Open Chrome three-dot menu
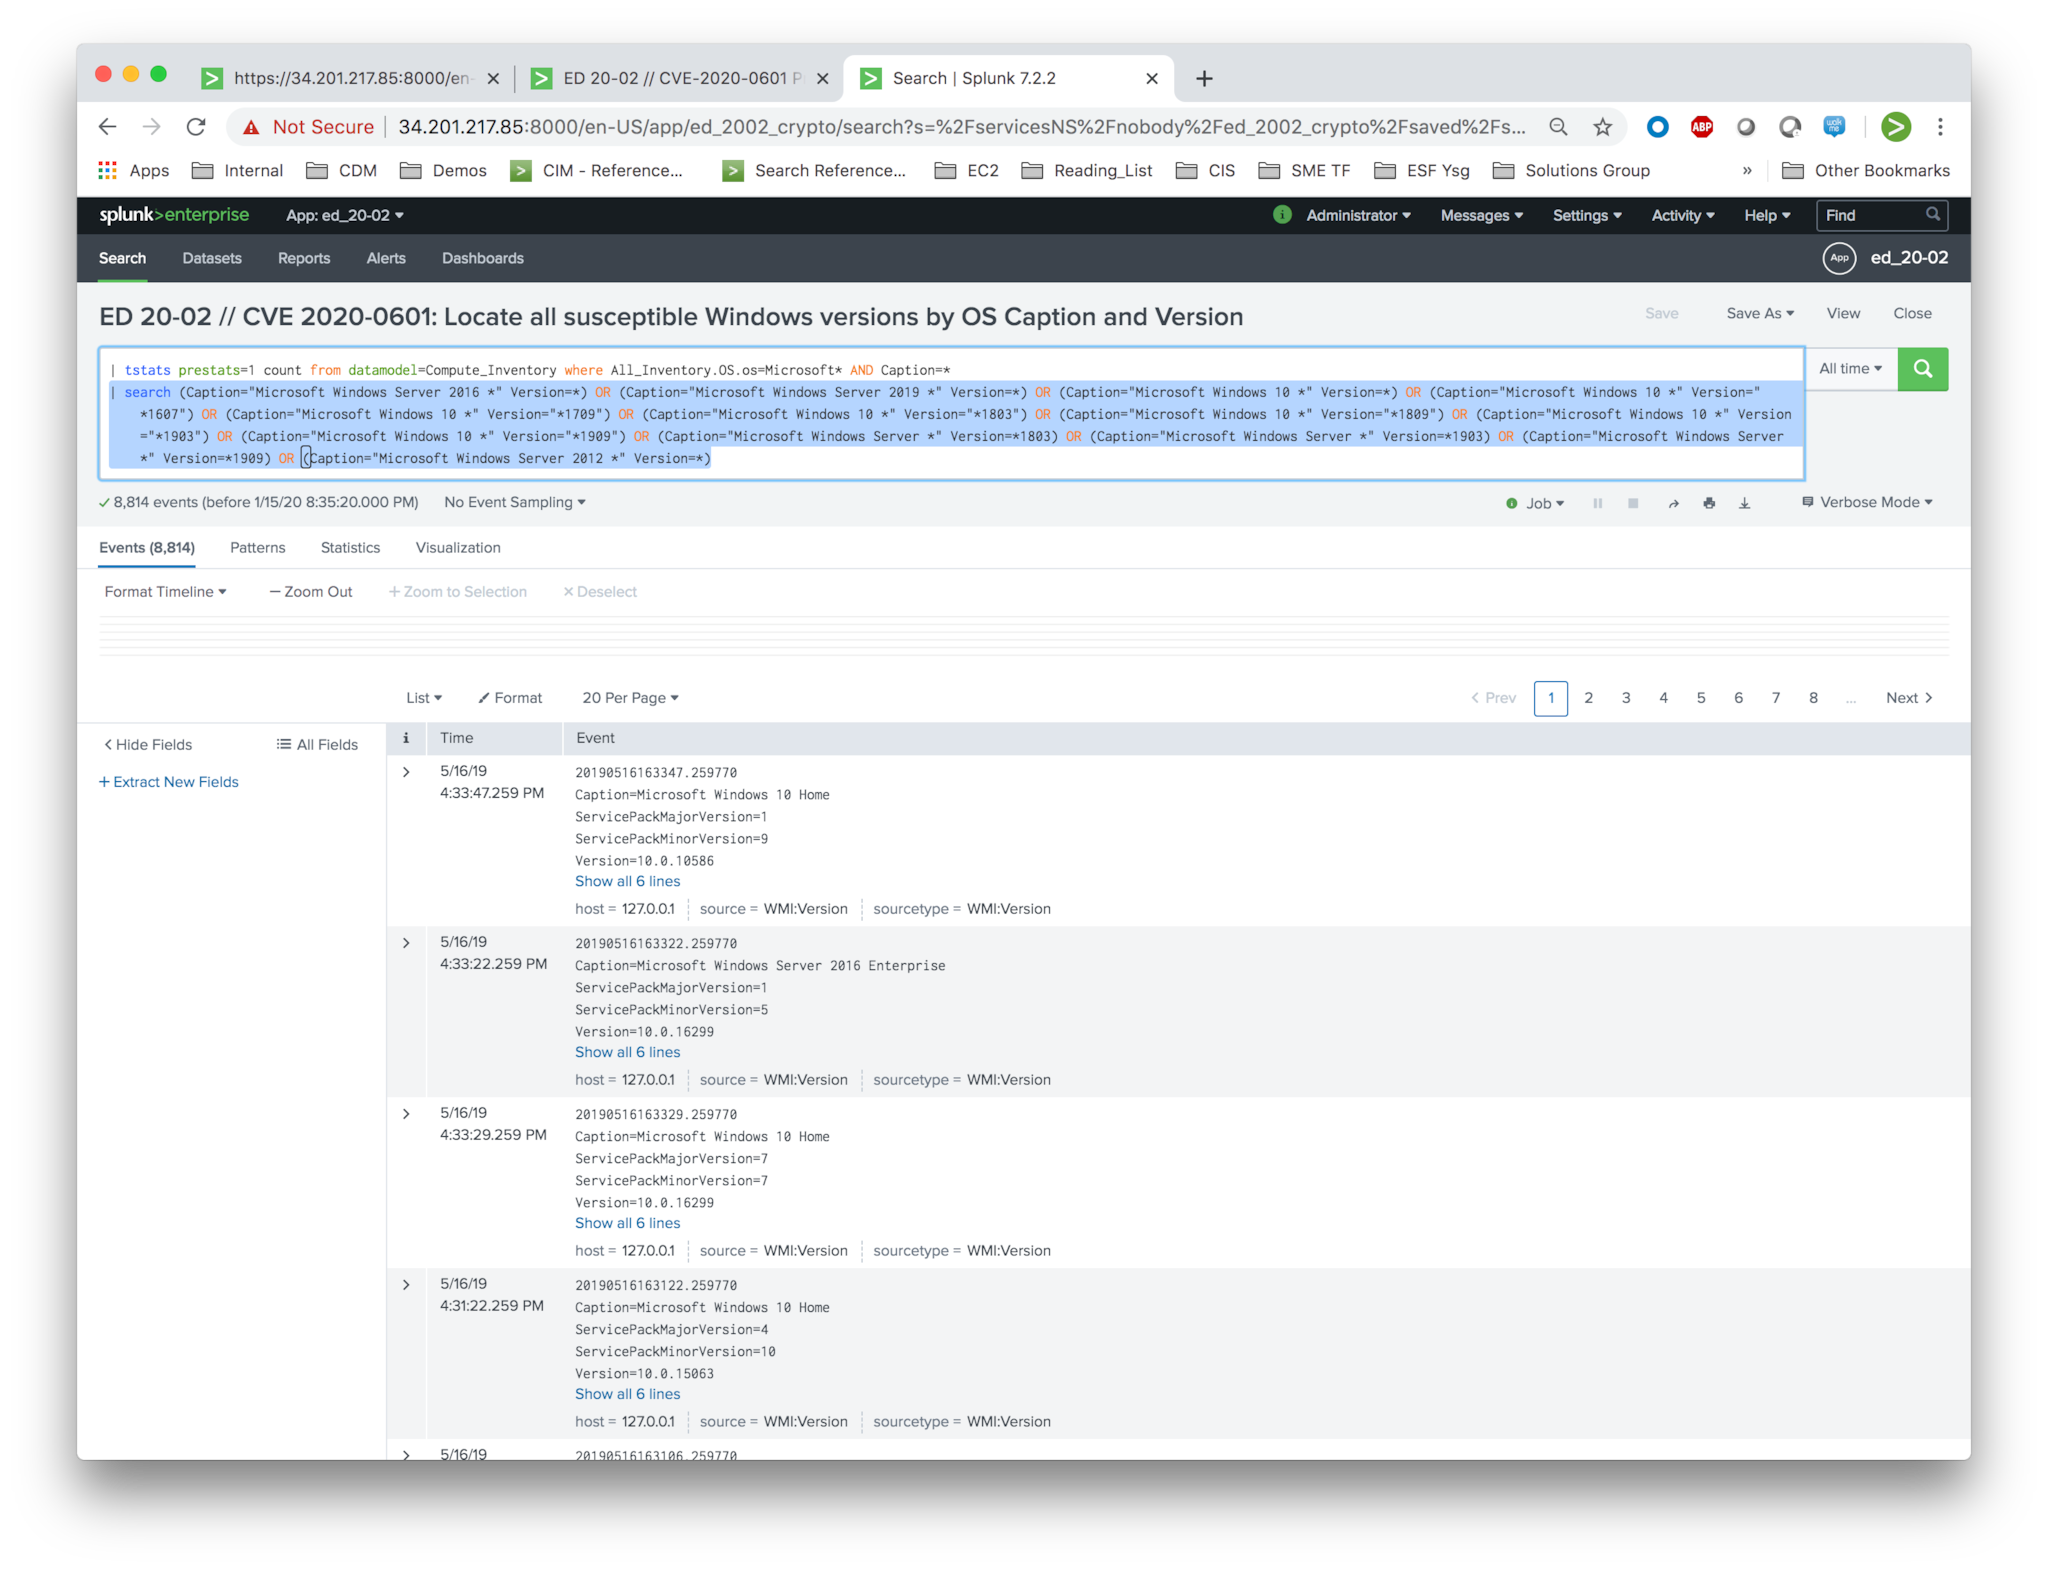 tap(1940, 127)
